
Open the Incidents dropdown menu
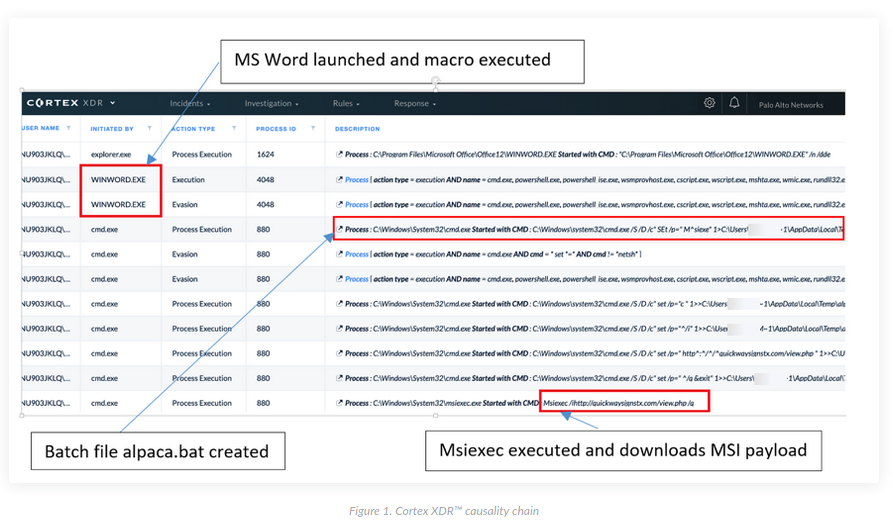(190, 103)
